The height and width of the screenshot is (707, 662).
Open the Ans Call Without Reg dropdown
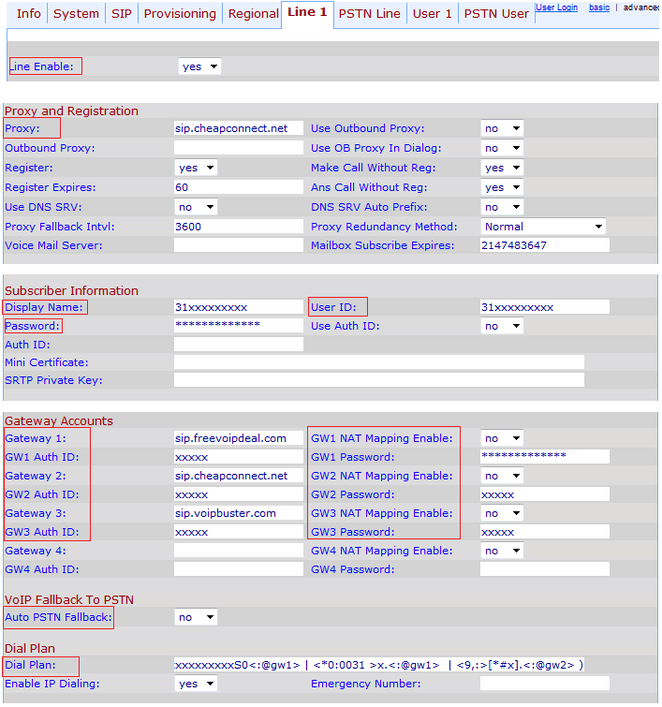click(502, 187)
